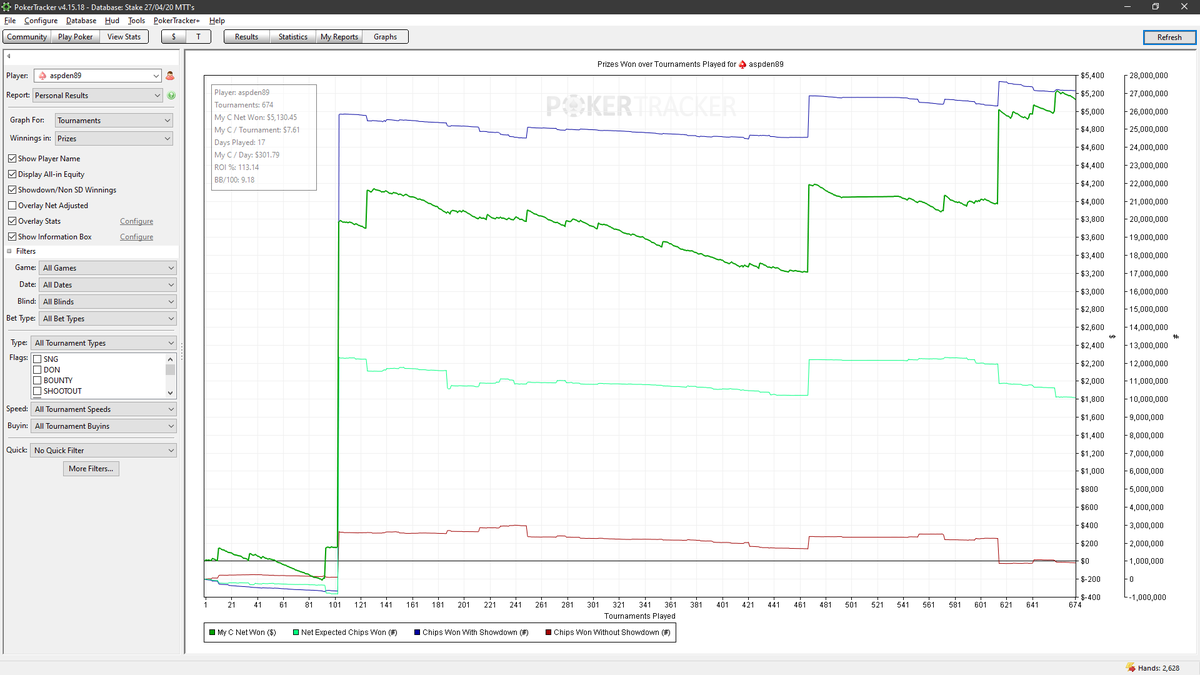Click the graph title with aspden89

coord(690,63)
